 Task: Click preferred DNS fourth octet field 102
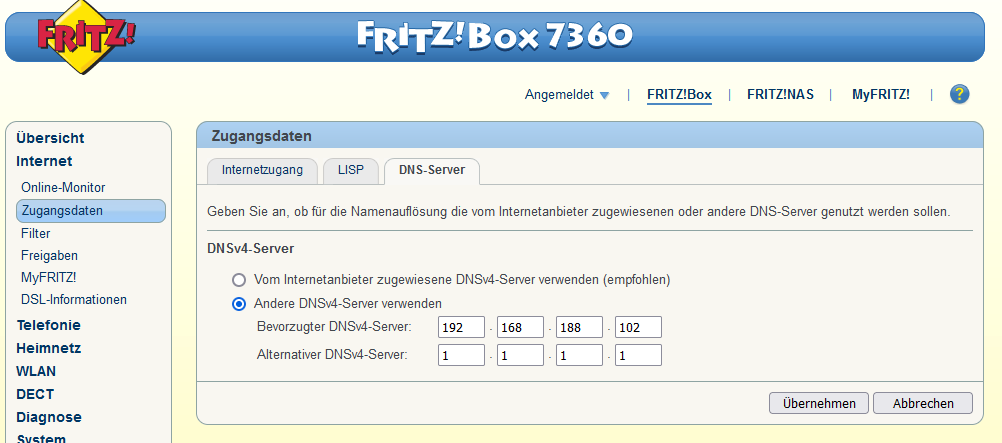(638, 327)
